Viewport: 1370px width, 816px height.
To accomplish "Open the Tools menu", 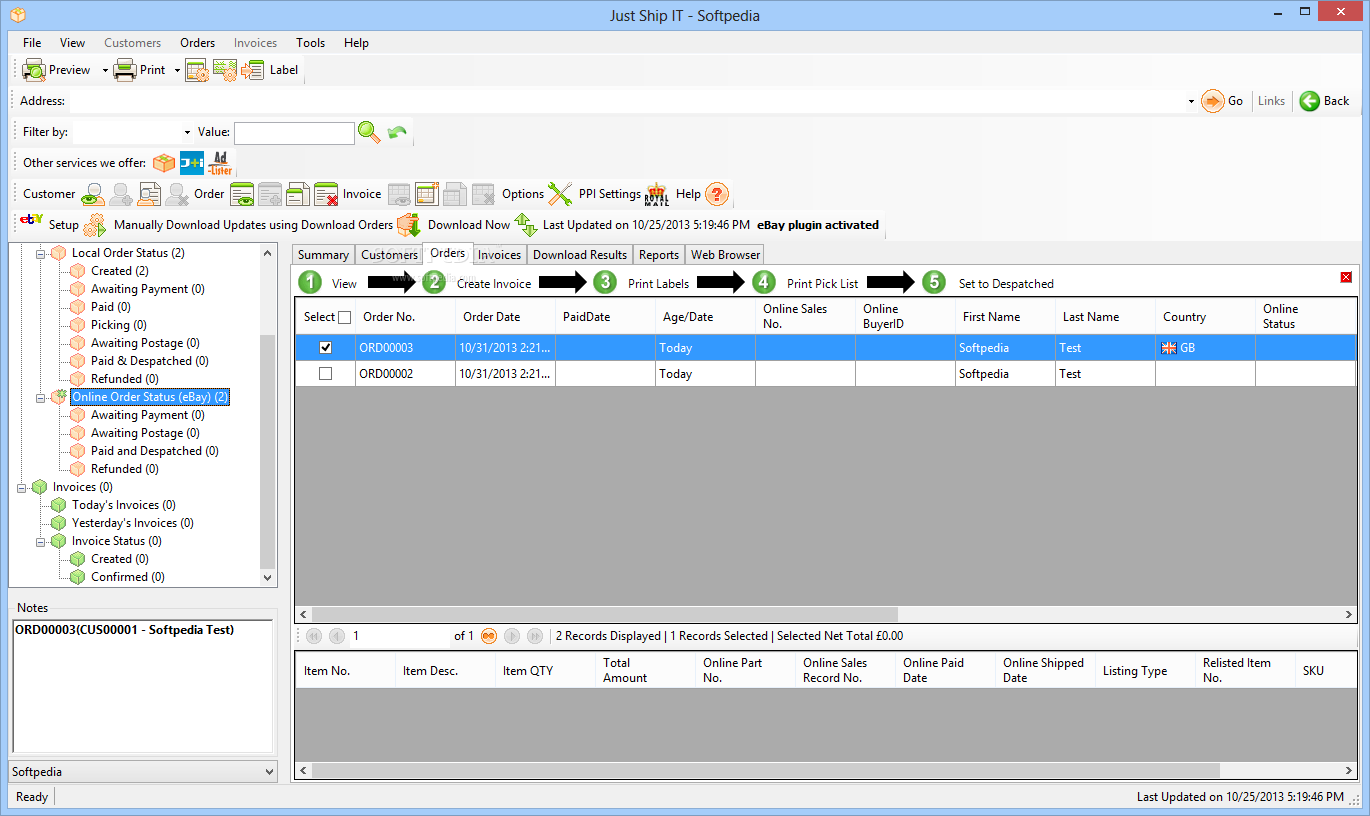I will coord(310,43).
